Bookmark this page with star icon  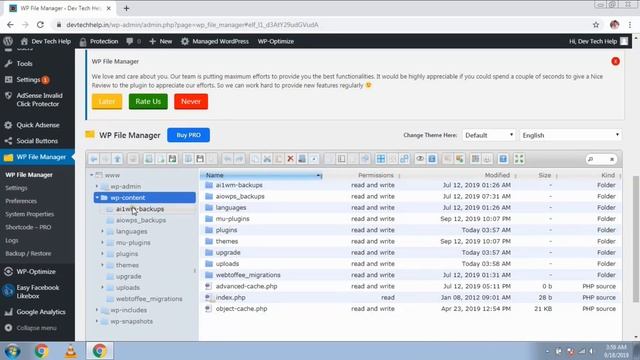click(x=596, y=25)
